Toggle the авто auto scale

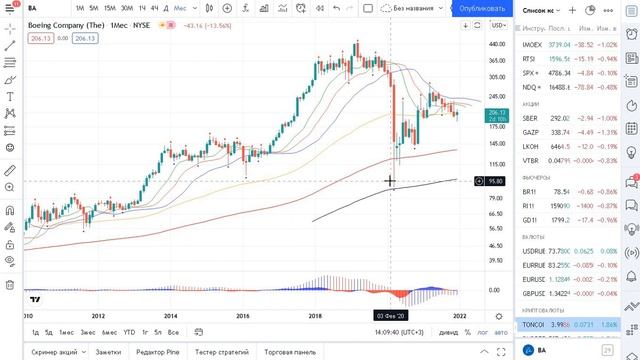(x=501, y=332)
